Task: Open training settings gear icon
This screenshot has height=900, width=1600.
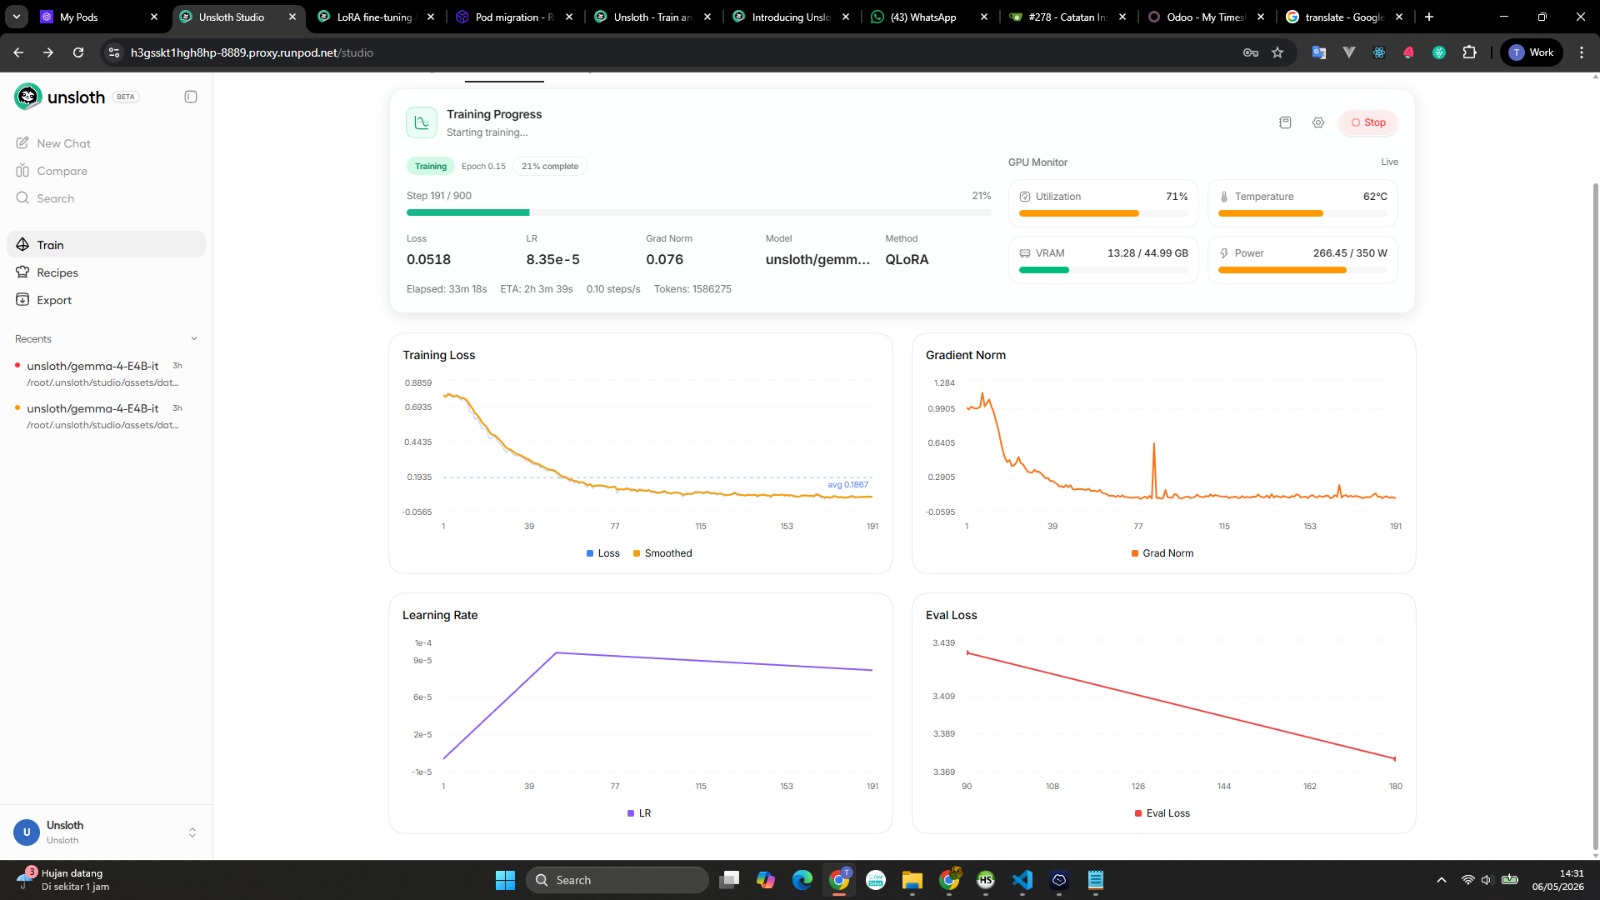Action: [1318, 122]
